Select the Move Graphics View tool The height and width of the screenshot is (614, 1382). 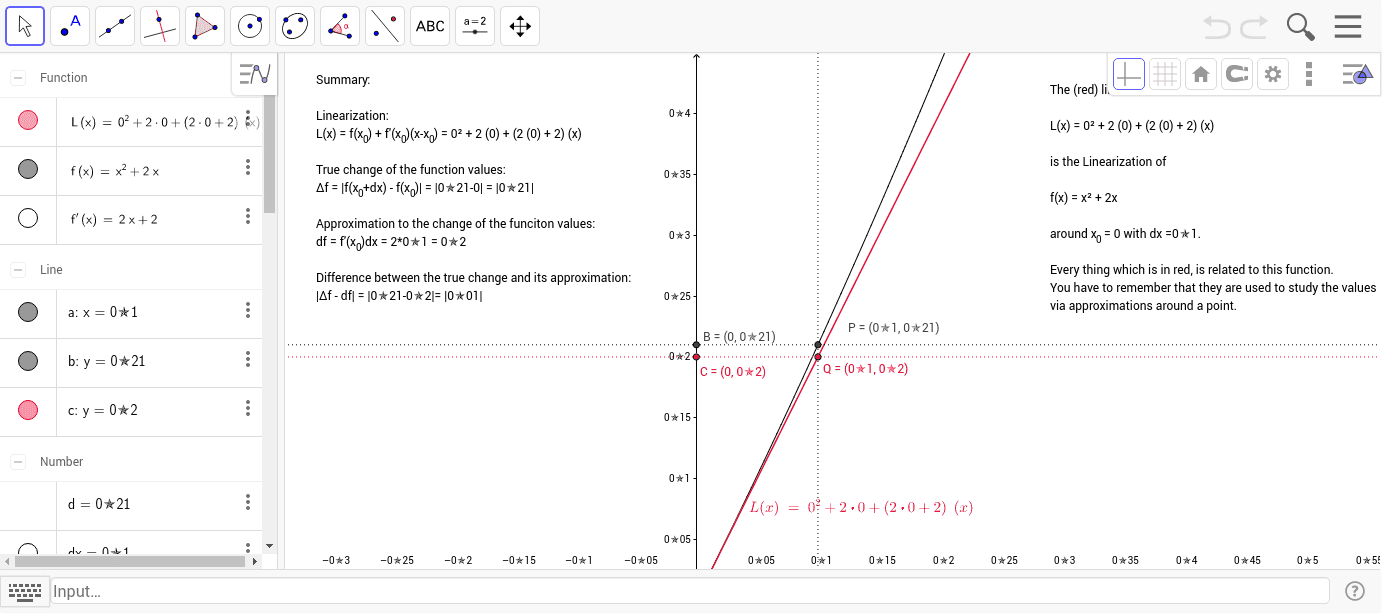point(520,26)
